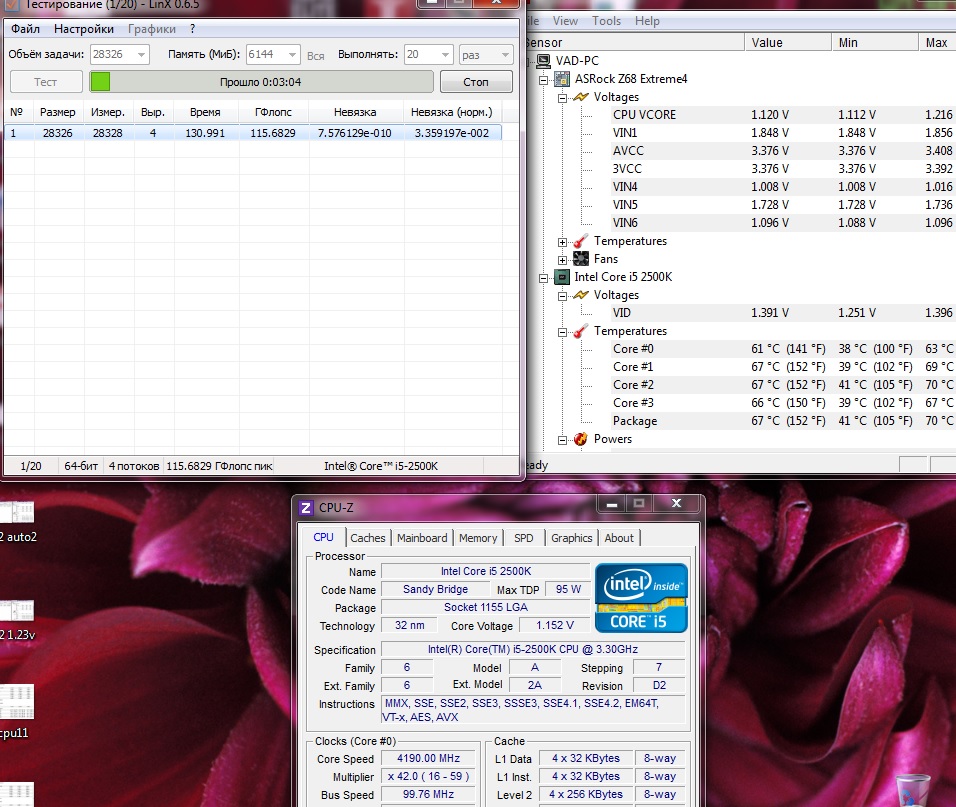
Task: Open the ? help menu in LinX
Action: click(193, 29)
